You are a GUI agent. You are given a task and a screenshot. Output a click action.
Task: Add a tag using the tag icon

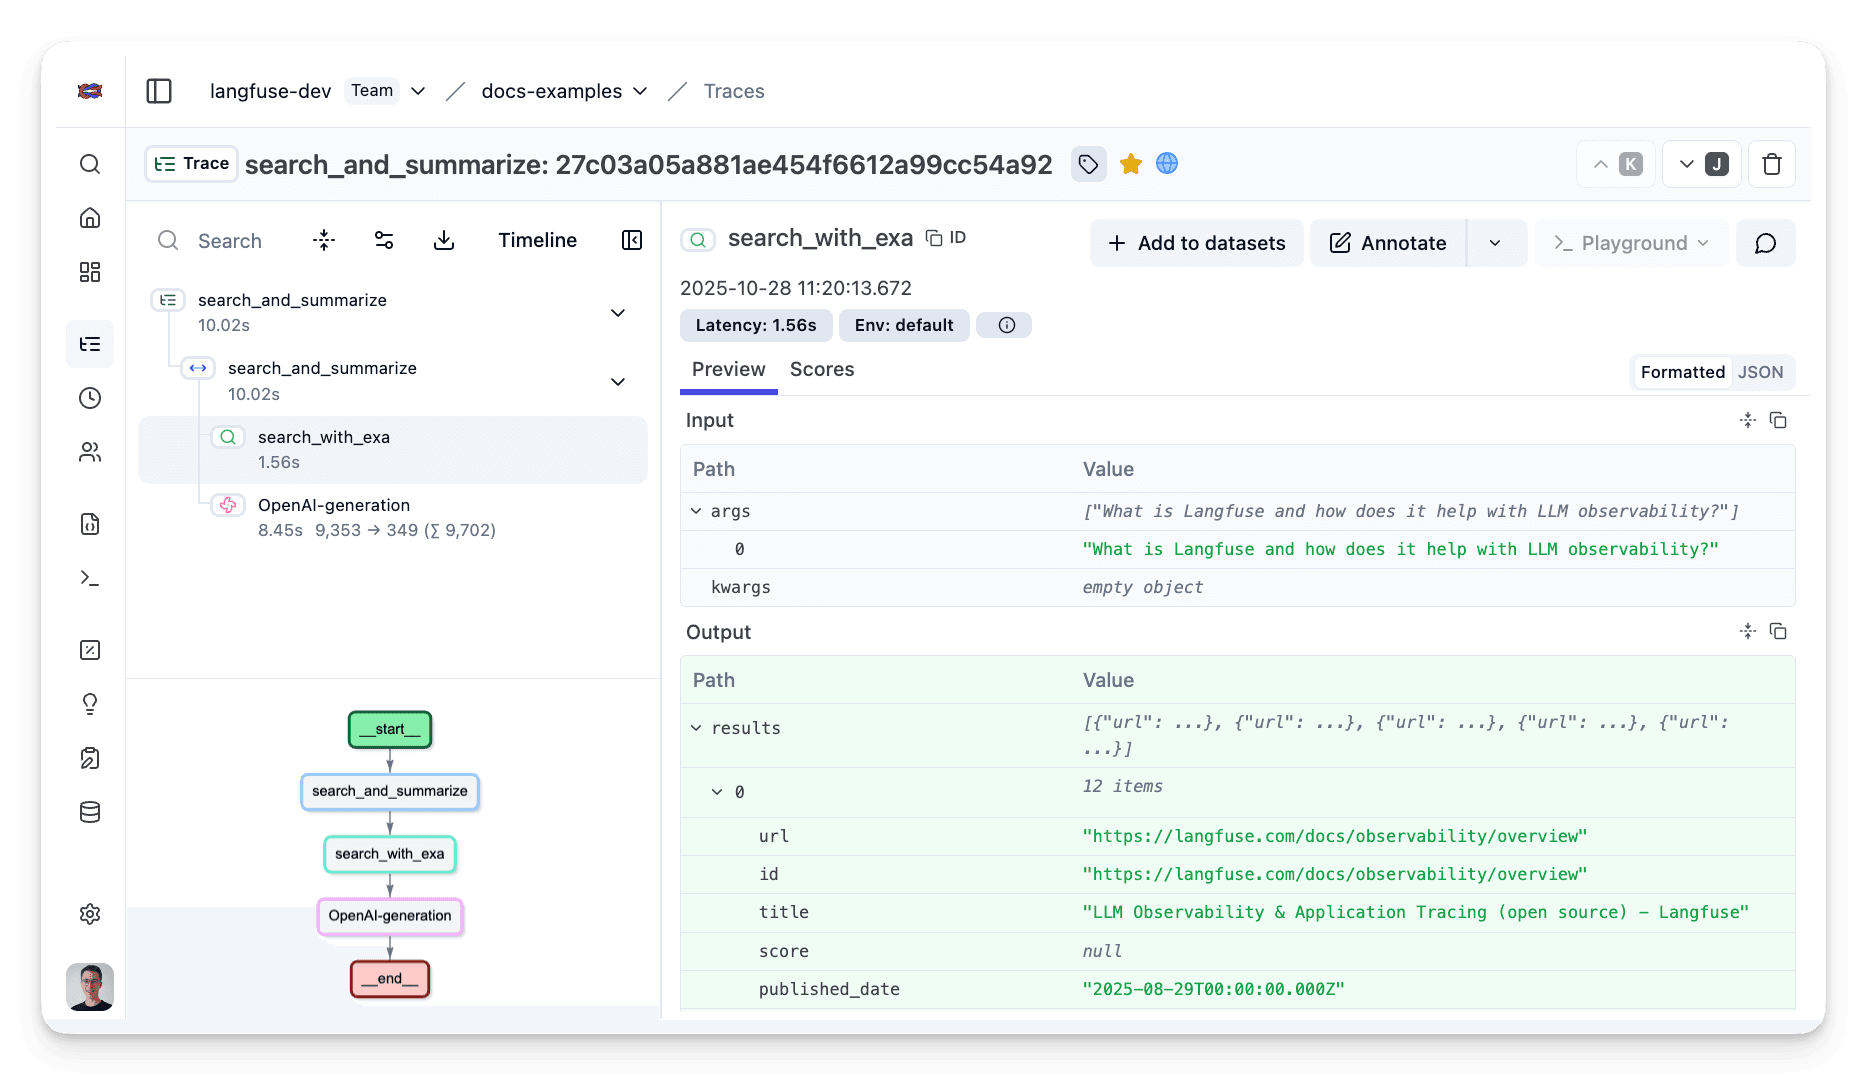click(x=1088, y=164)
